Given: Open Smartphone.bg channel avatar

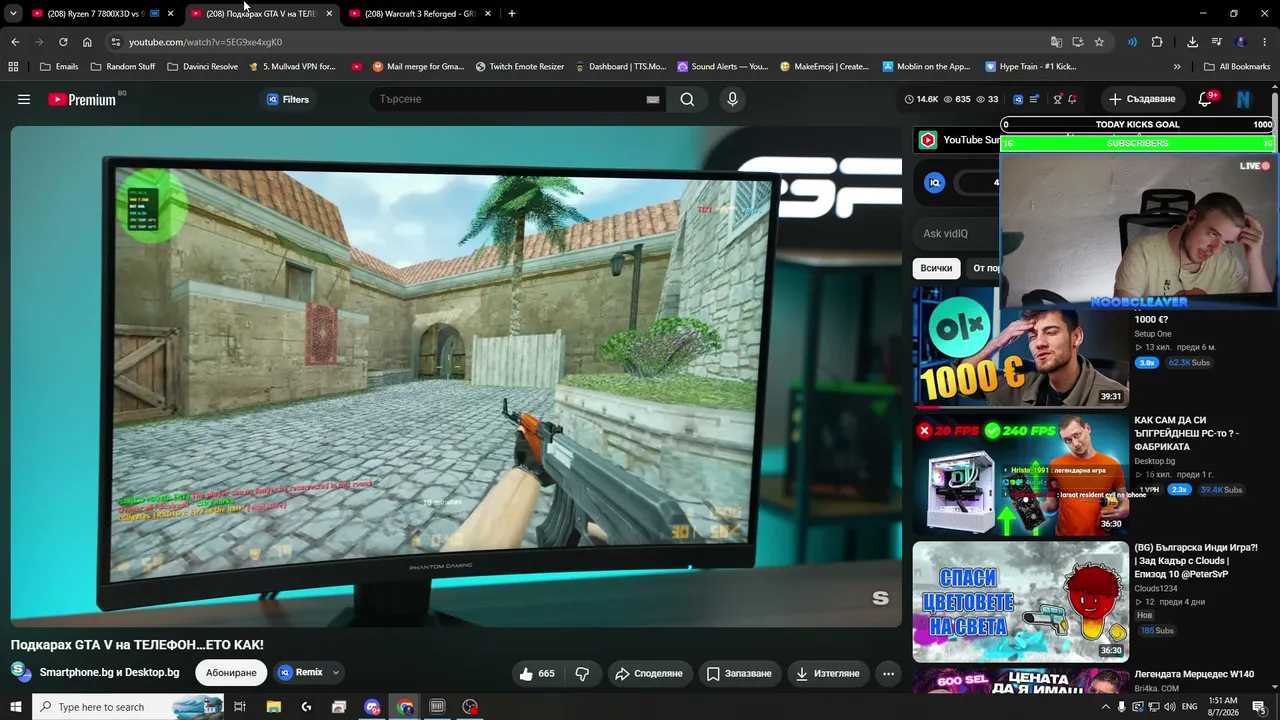Looking at the screenshot, I should [20, 672].
